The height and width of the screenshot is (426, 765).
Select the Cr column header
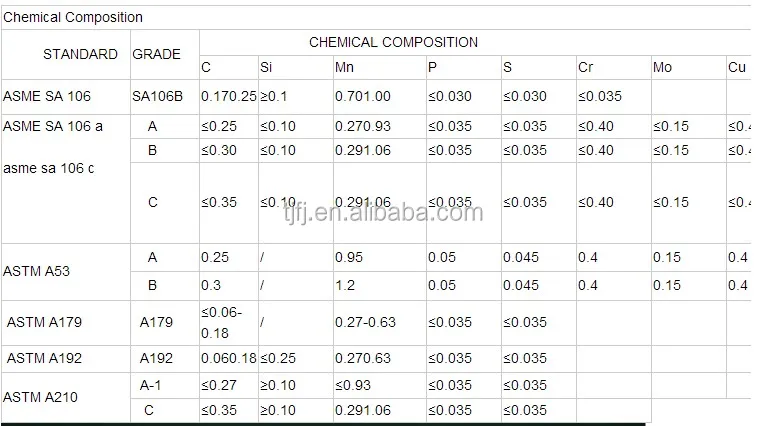(x=586, y=68)
